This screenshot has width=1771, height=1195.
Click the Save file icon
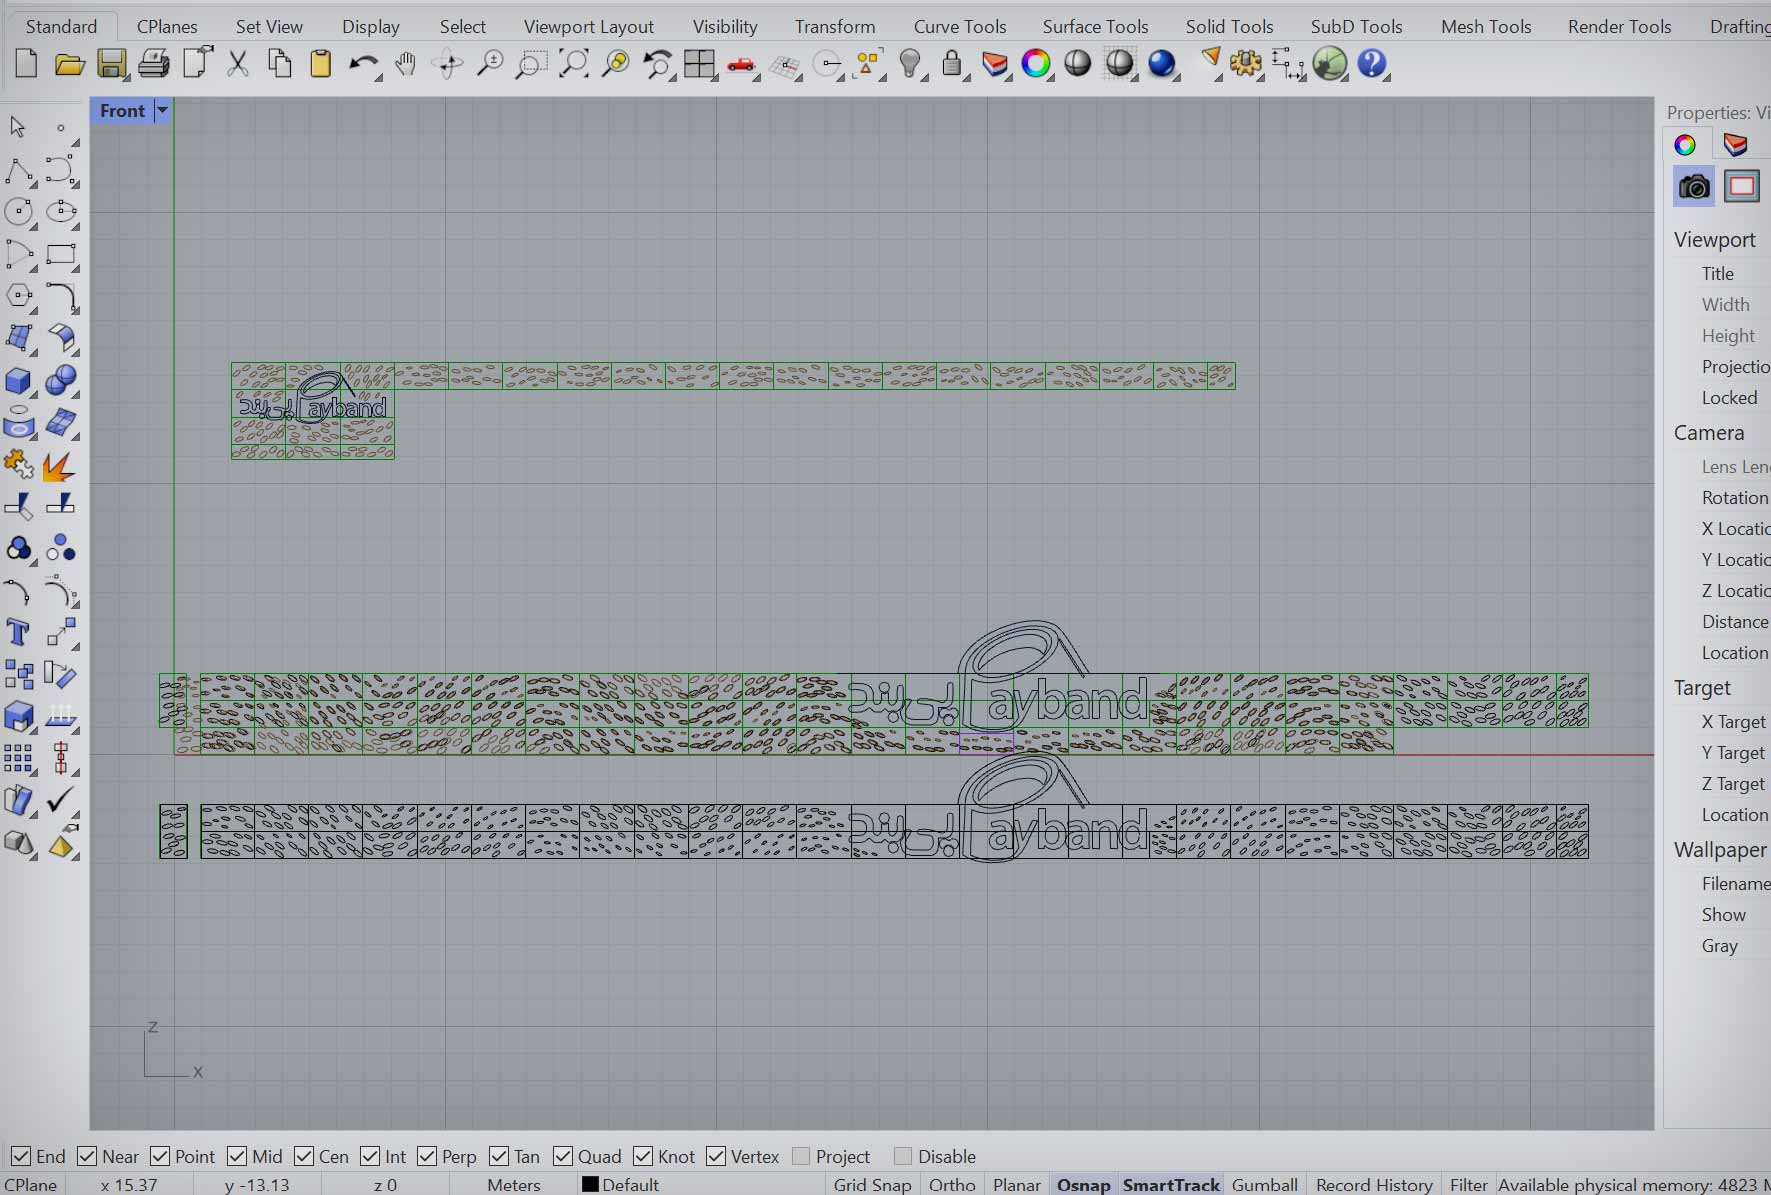(111, 65)
